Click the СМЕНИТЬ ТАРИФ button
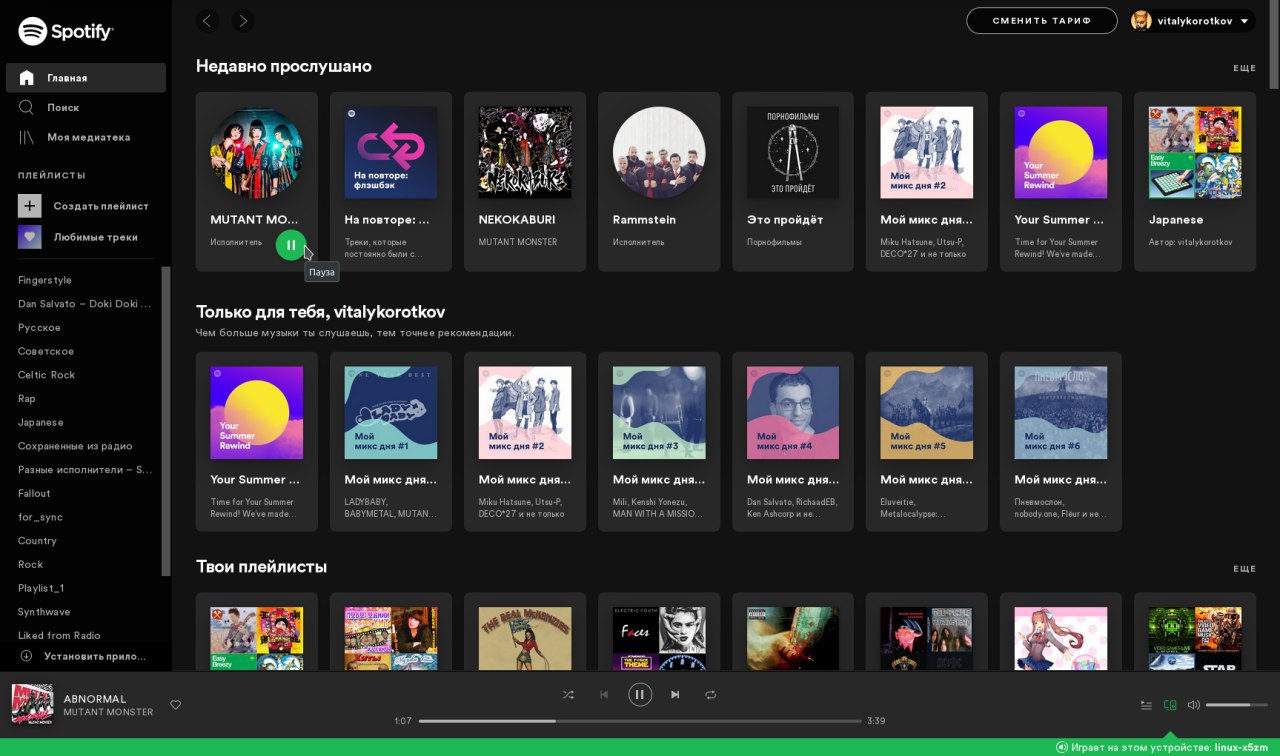1280x756 pixels. pyautogui.click(x=1042, y=20)
